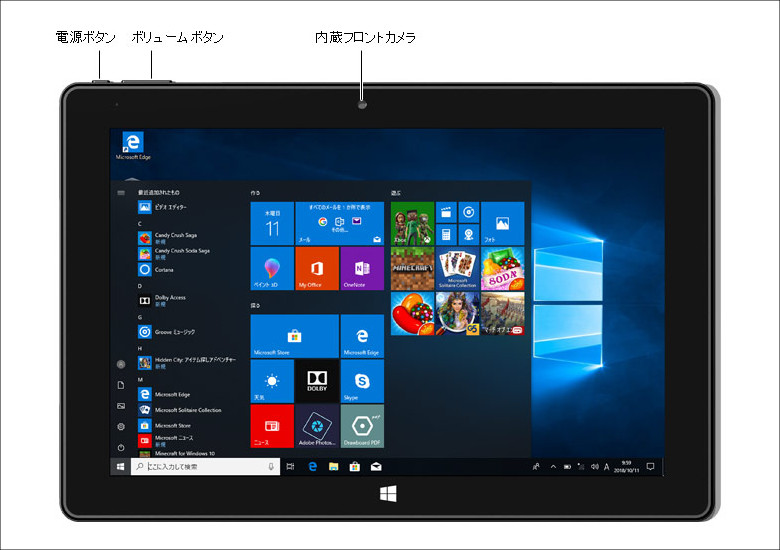The image size is (780, 550).
Task: Open Dolby Access in the app list
Action: point(162,300)
